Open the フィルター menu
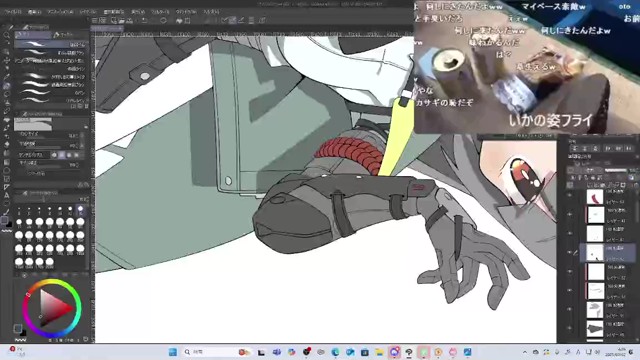Screen dimensions: 640x360 (x=160, y=12)
